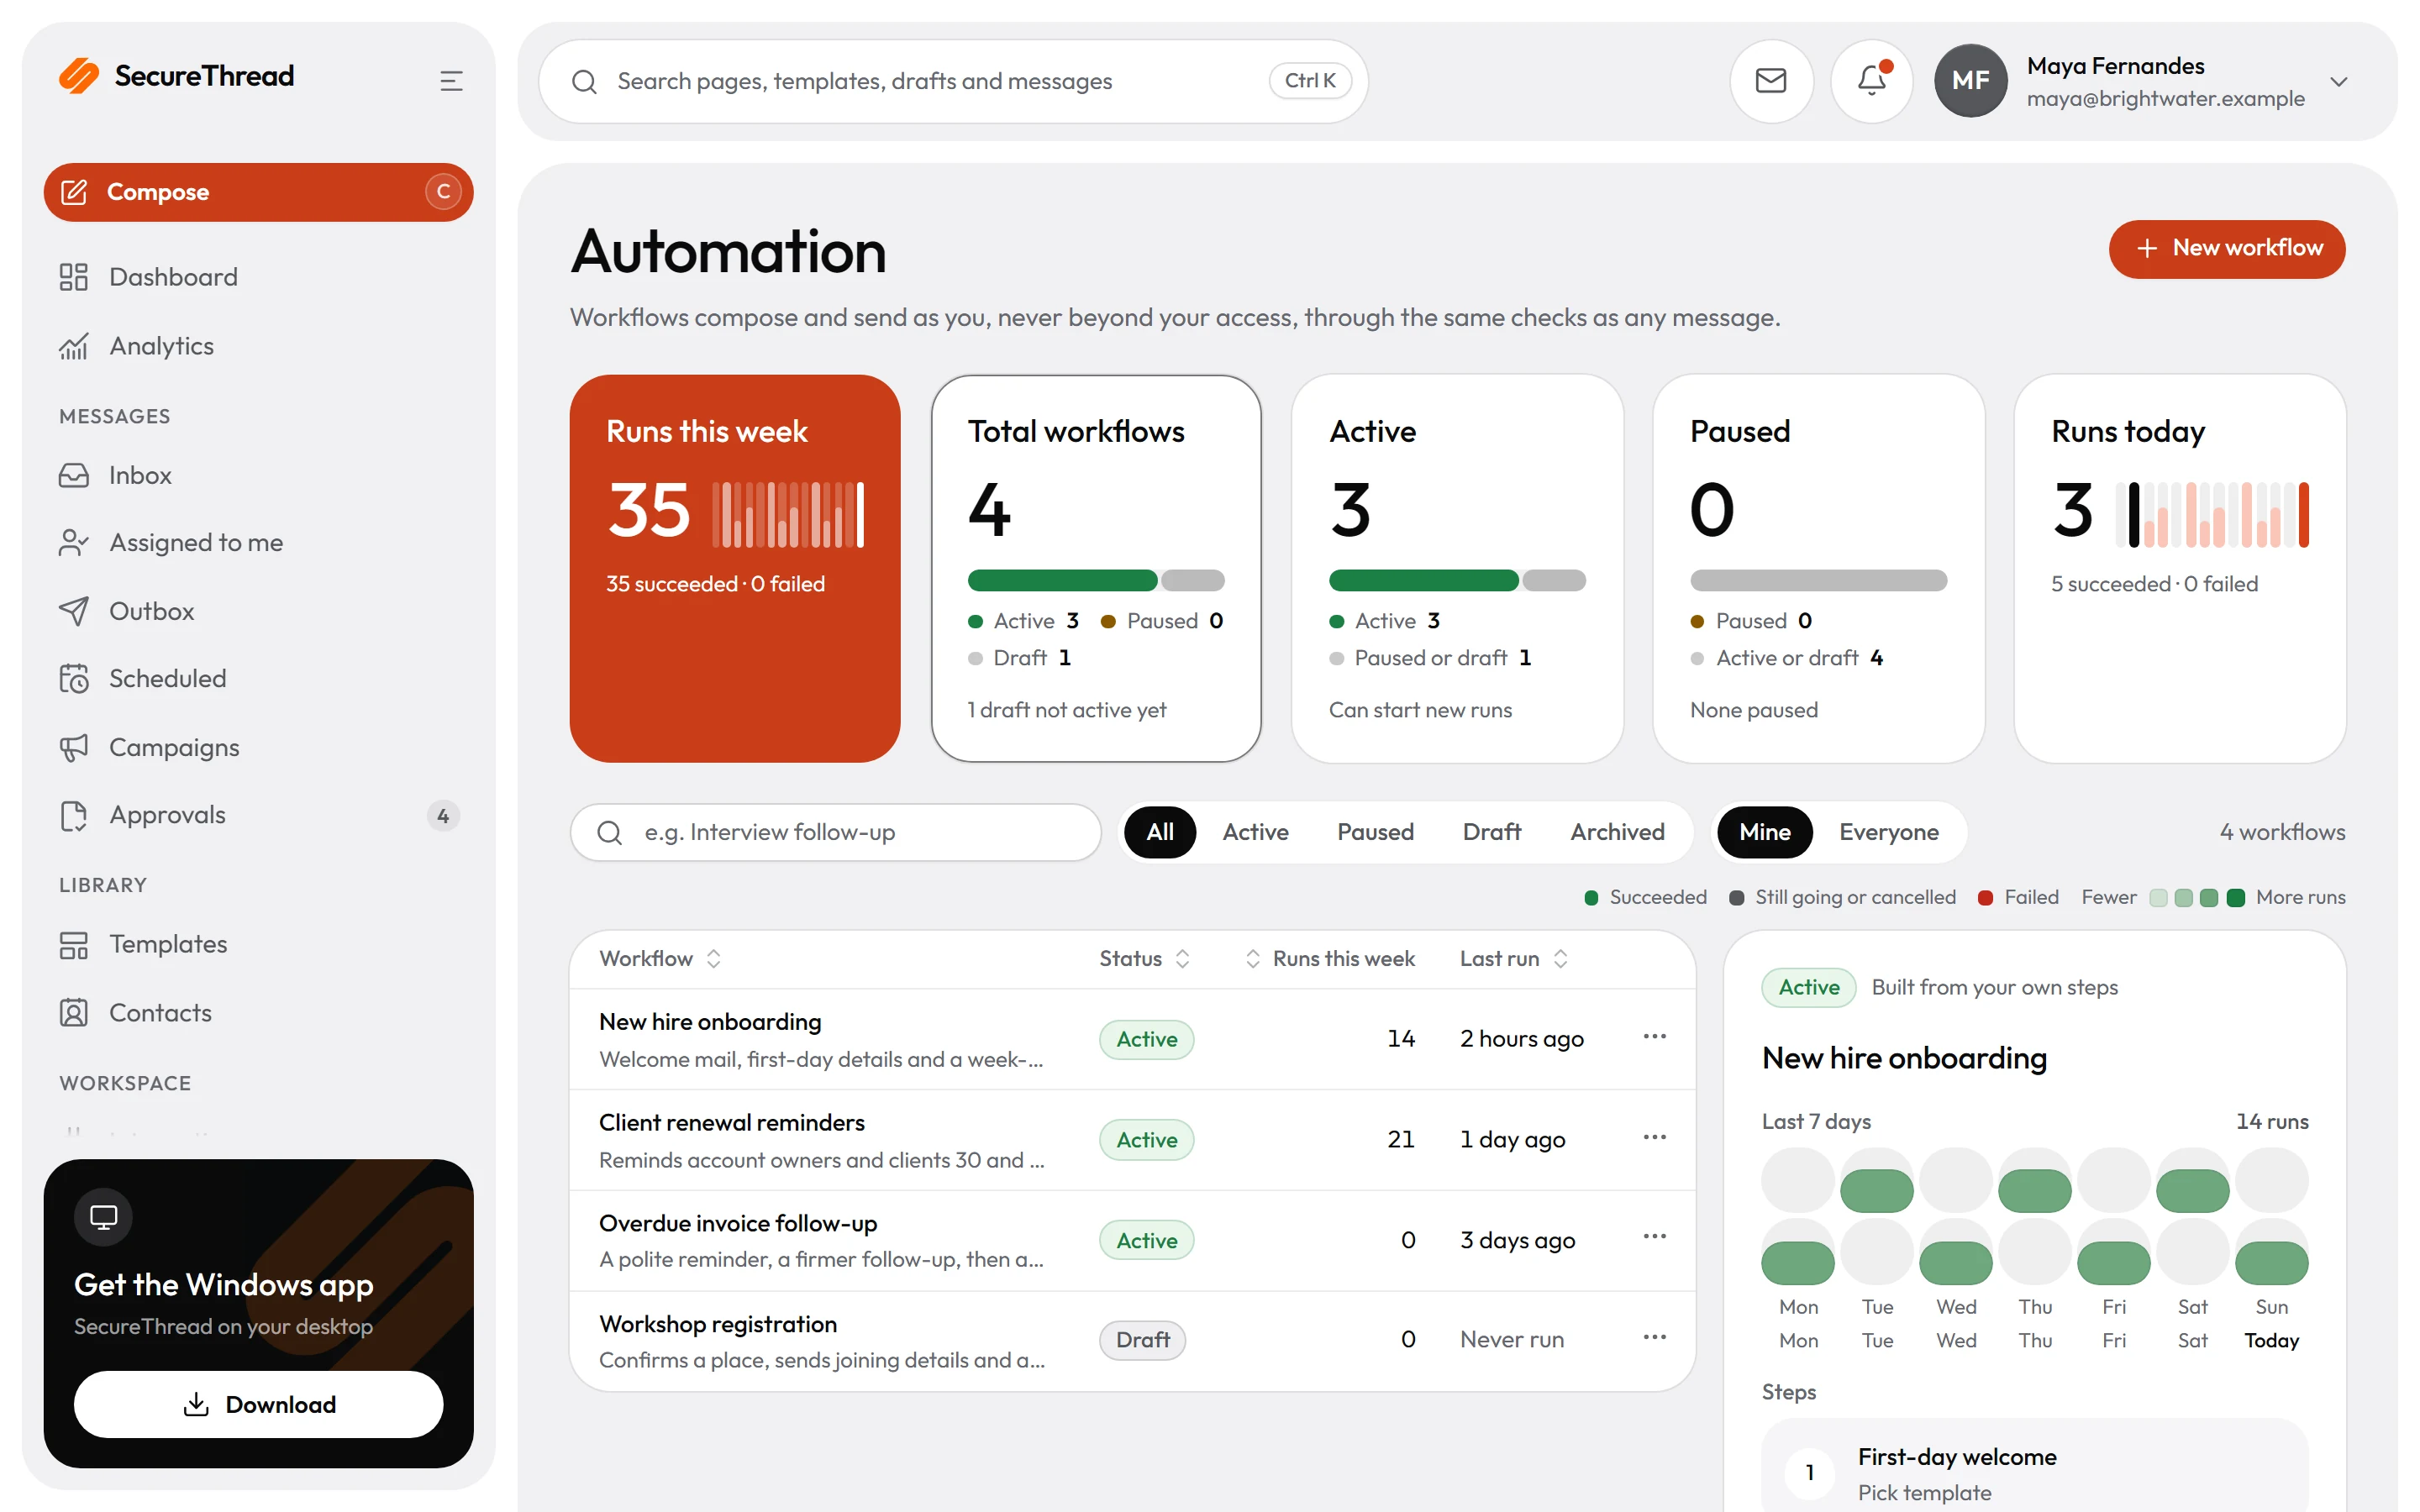Screen dimensions: 2420x1512
Task: Open Analytics from the sidebar
Action: pos(258,346)
